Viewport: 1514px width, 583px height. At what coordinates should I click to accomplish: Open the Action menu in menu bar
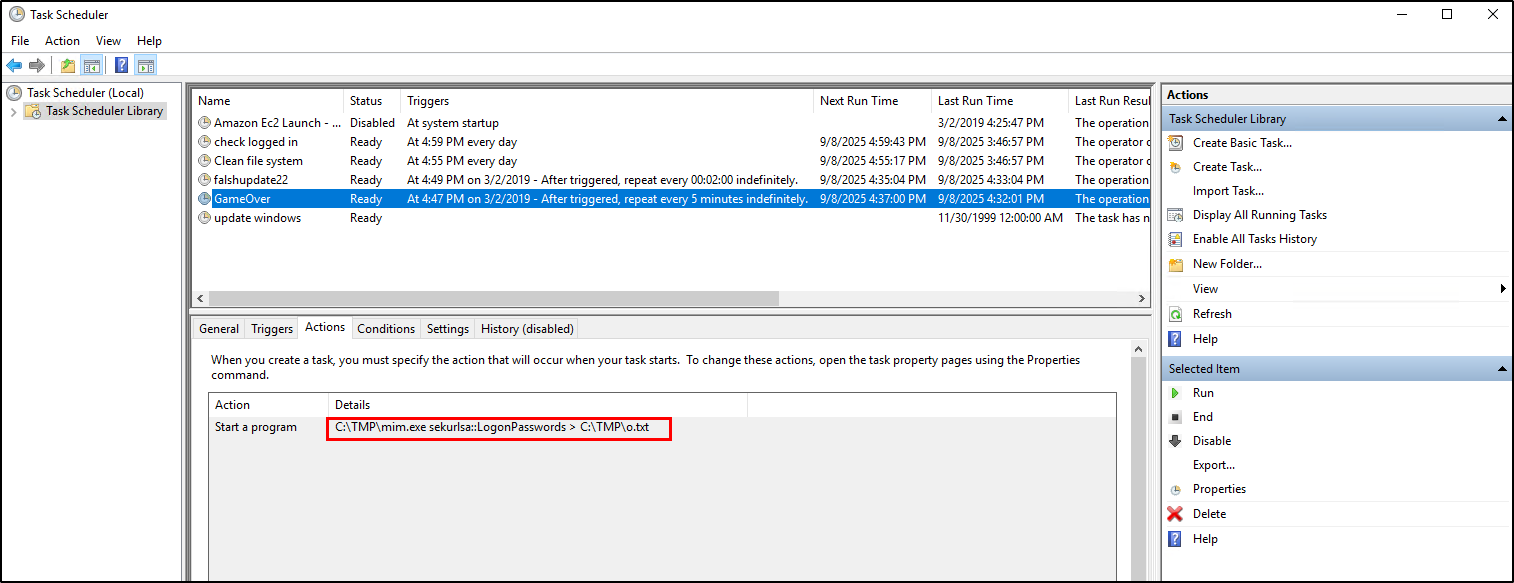62,41
